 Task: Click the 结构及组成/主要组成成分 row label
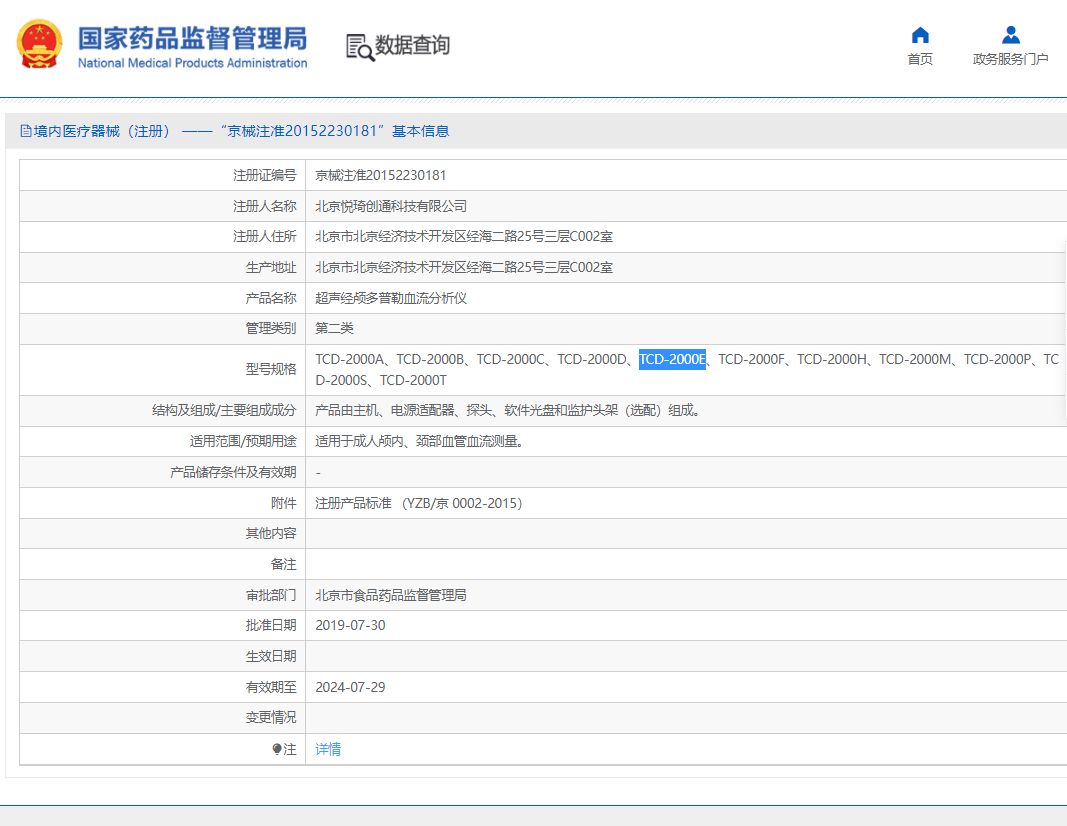coord(224,410)
